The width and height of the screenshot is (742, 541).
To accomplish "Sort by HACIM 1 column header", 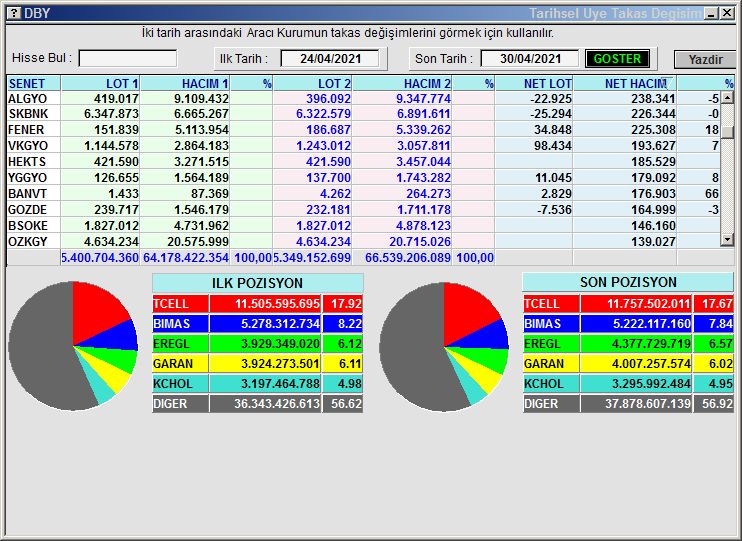I will point(185,84).
